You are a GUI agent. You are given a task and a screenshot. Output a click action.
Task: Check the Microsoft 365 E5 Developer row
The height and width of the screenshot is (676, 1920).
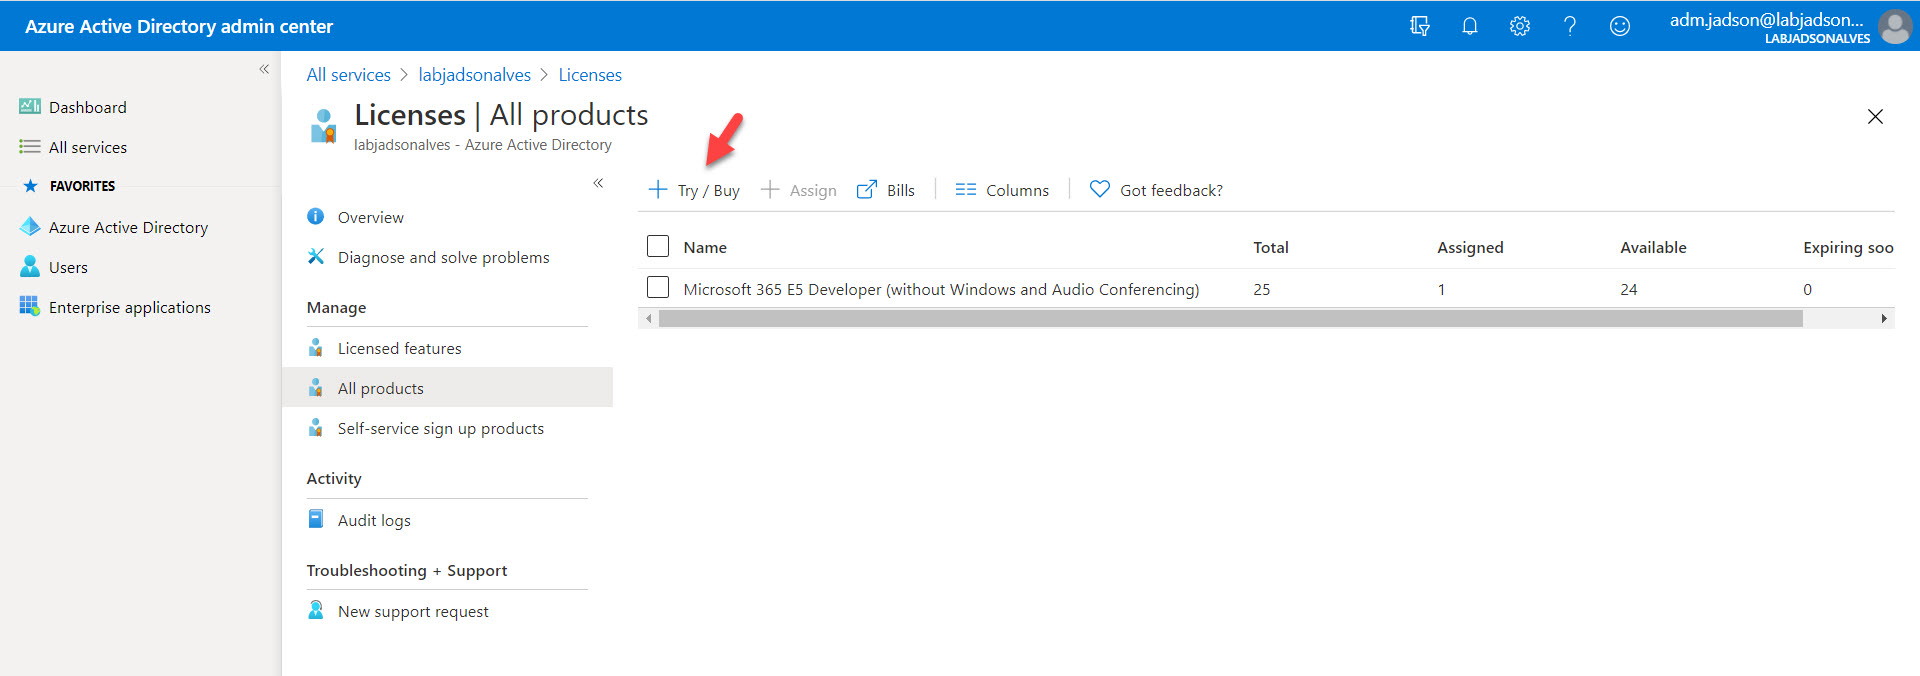[658, 288]
